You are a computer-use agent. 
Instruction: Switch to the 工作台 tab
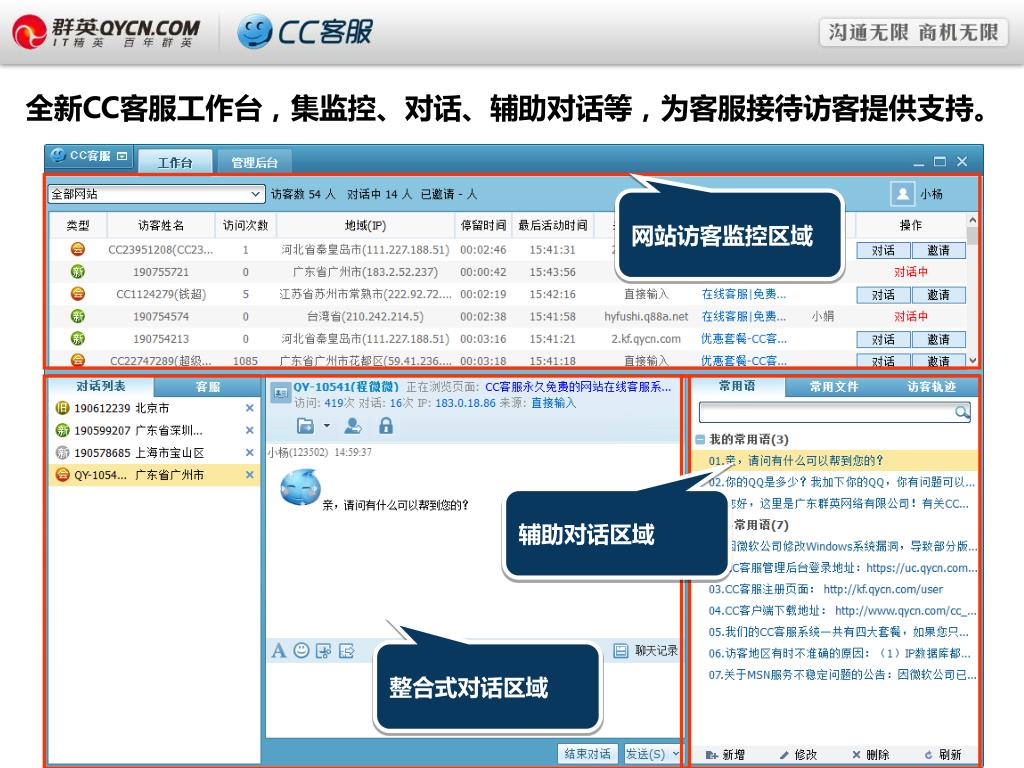click(174, 162)
